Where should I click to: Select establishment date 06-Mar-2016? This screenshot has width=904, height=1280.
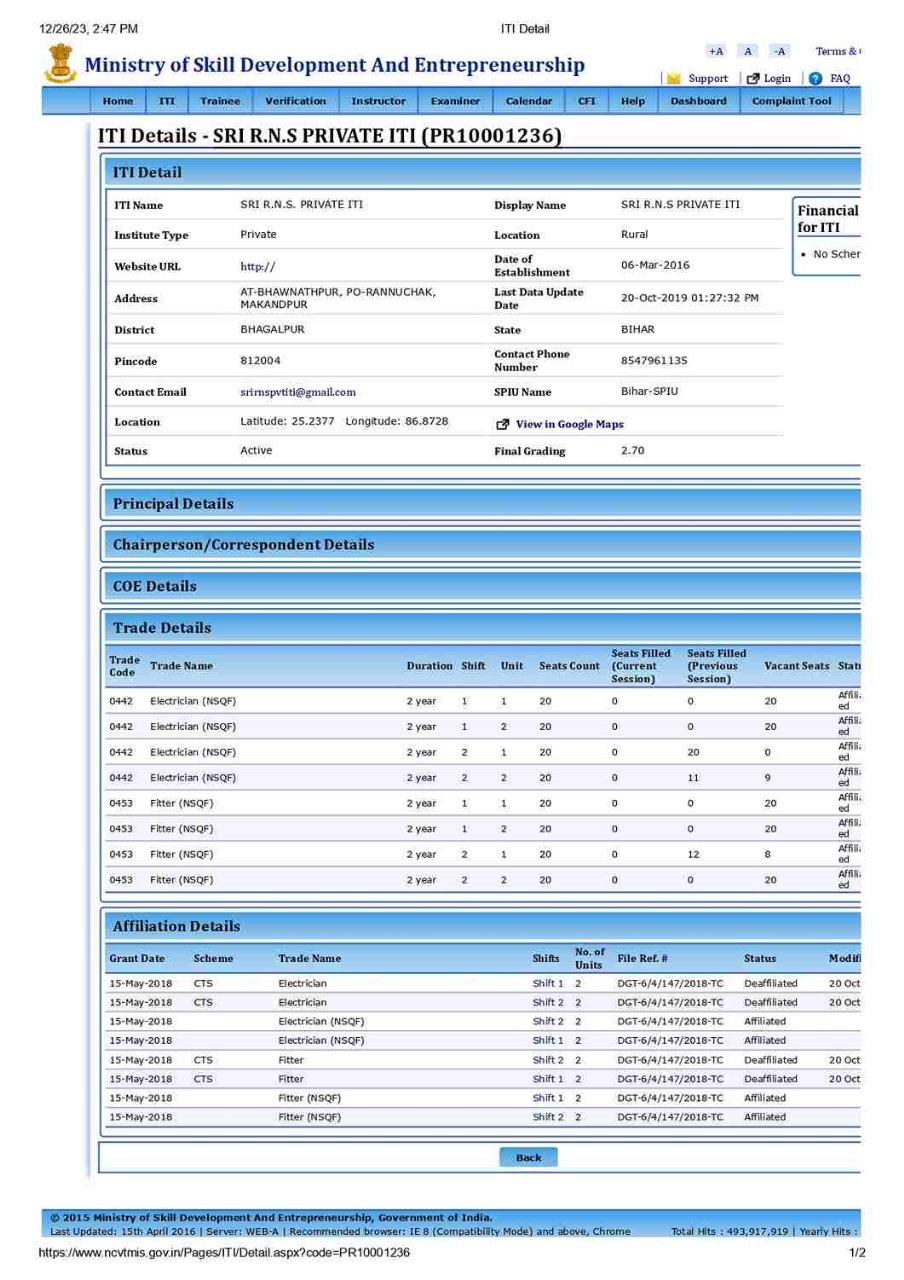(x=655, y=265)
